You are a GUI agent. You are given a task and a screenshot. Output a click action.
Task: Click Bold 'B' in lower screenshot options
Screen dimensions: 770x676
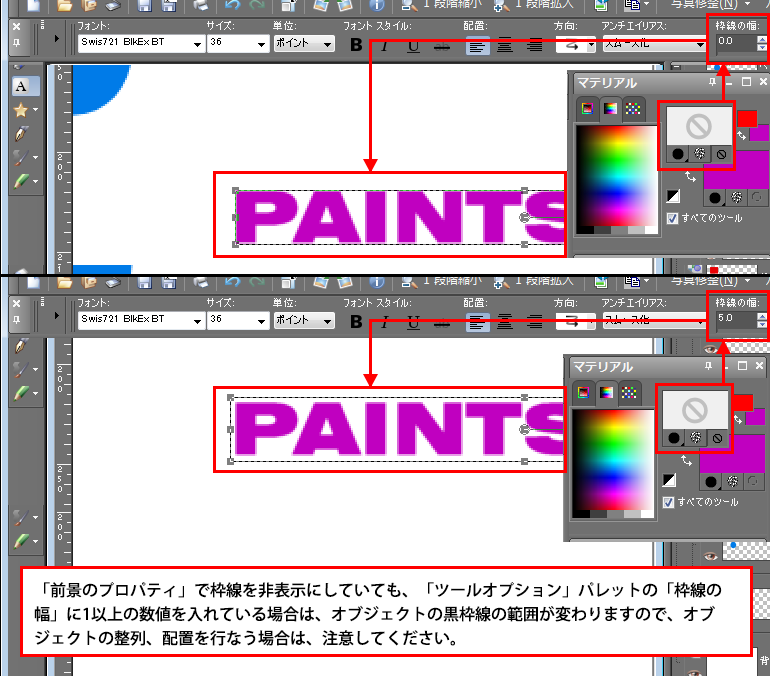click(357, 322)
